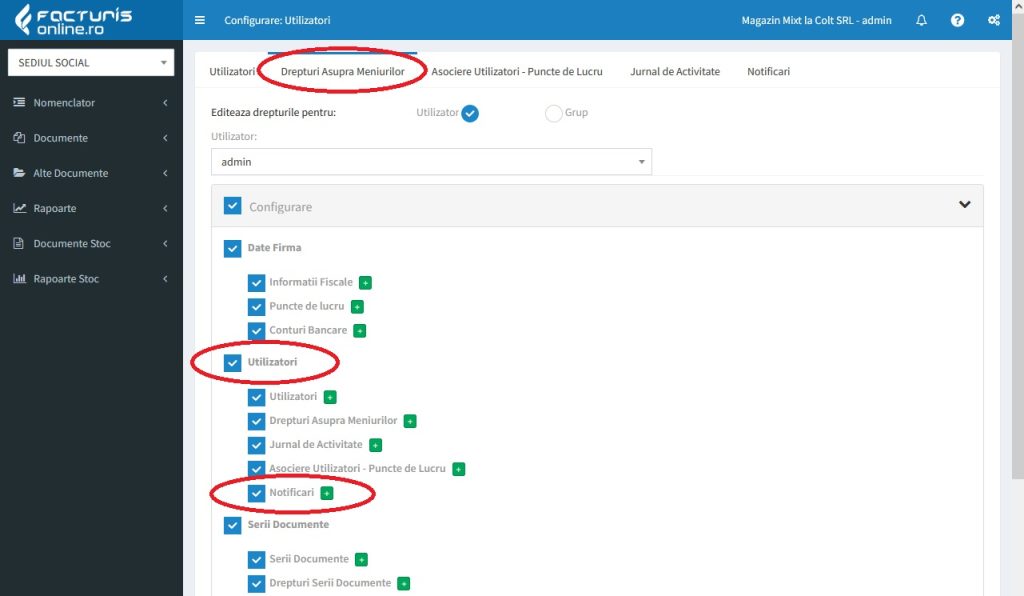Screen dimensions: 1024x596
Task: Click green plus next to Informatii Fiscale
Action: pyautogui.click(x=365, y=283)
